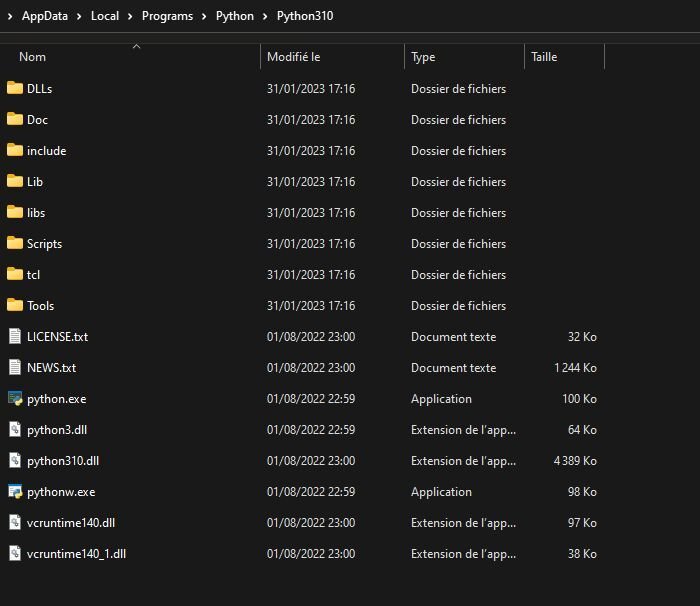The height and width of the screenshot is (606, 700).
Task: Expand the chevron after AppData in breadcrumb
Action: click(x=79, y=16)
